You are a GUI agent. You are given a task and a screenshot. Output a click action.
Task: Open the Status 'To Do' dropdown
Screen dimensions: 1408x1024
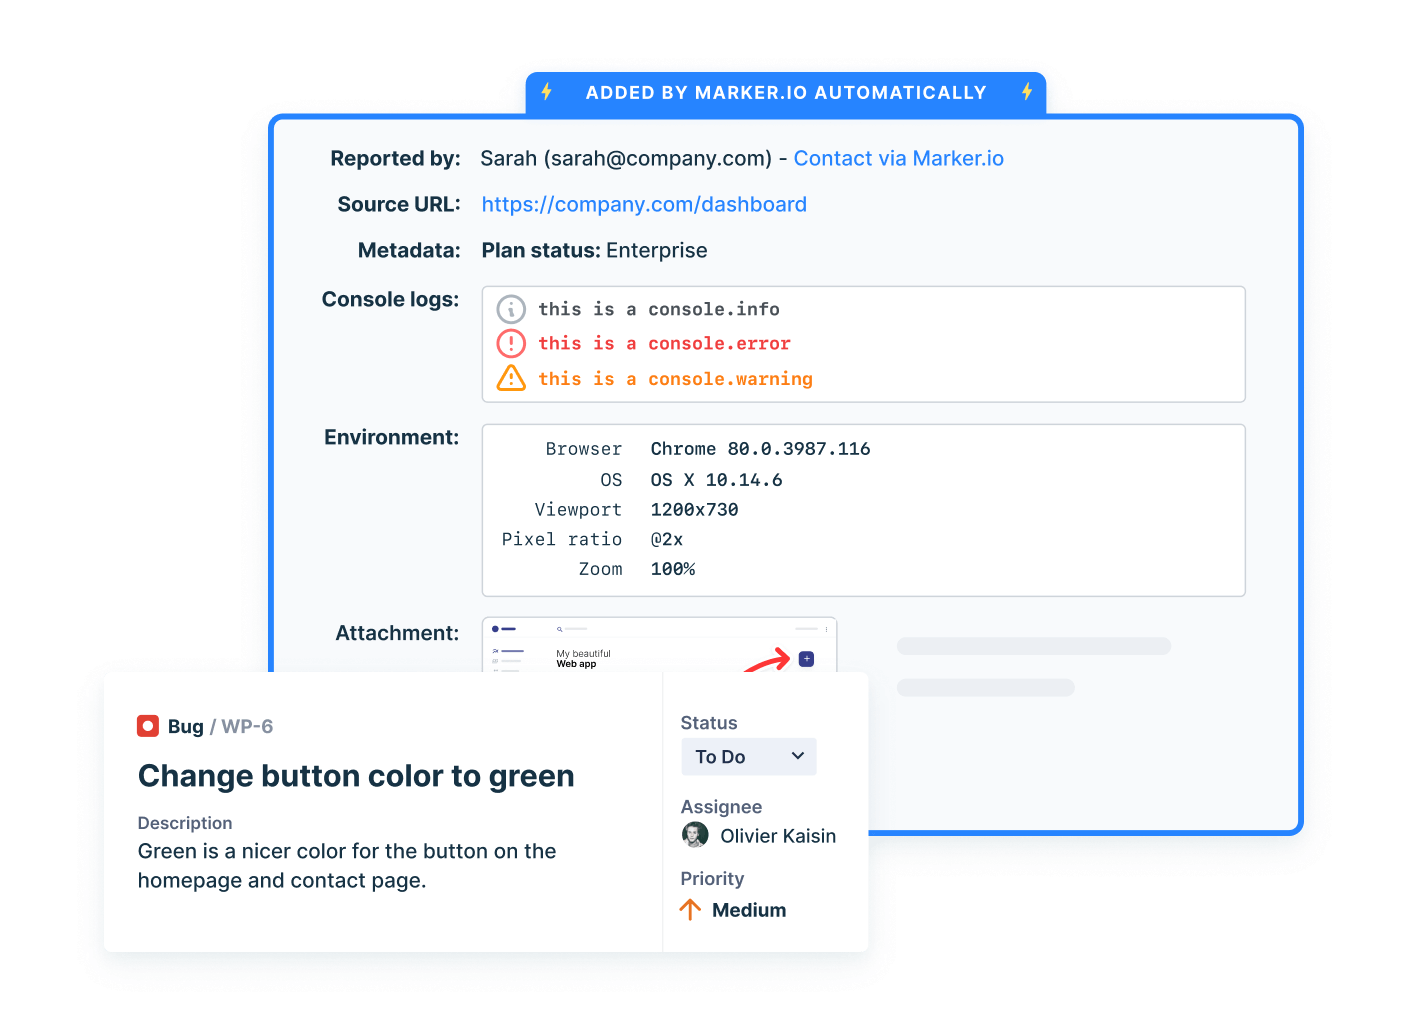pyautogui.click(x=749, y=757)
